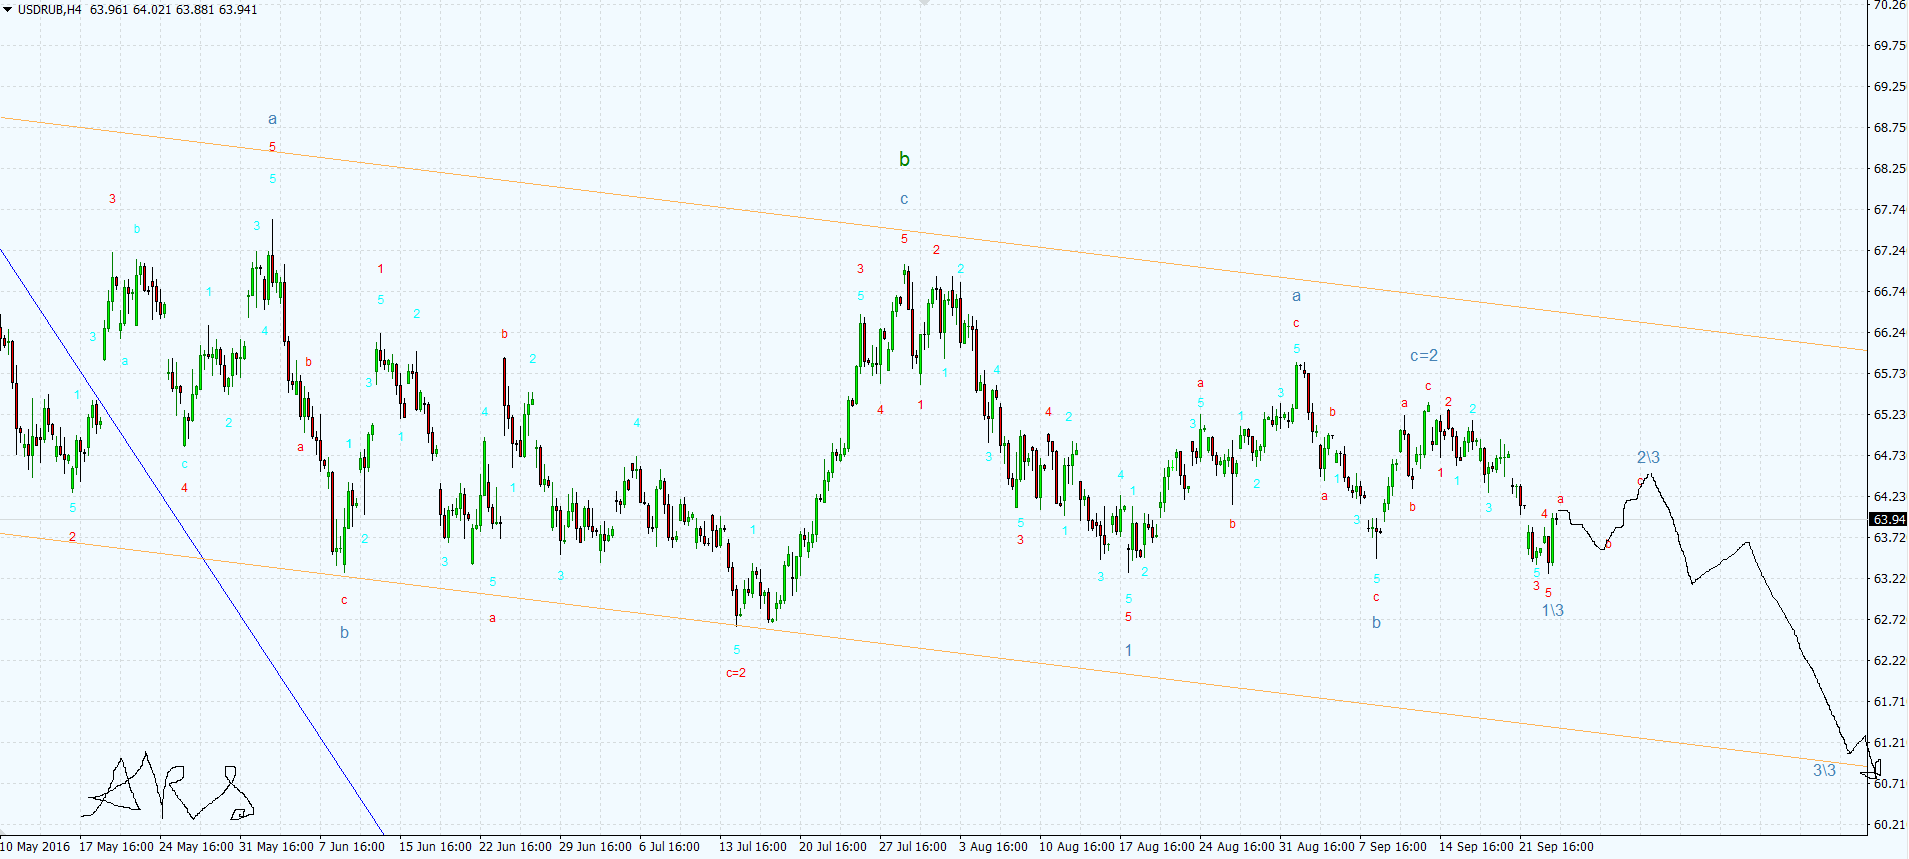Click the 60.21 price scale label

[x=1889, y=824]
